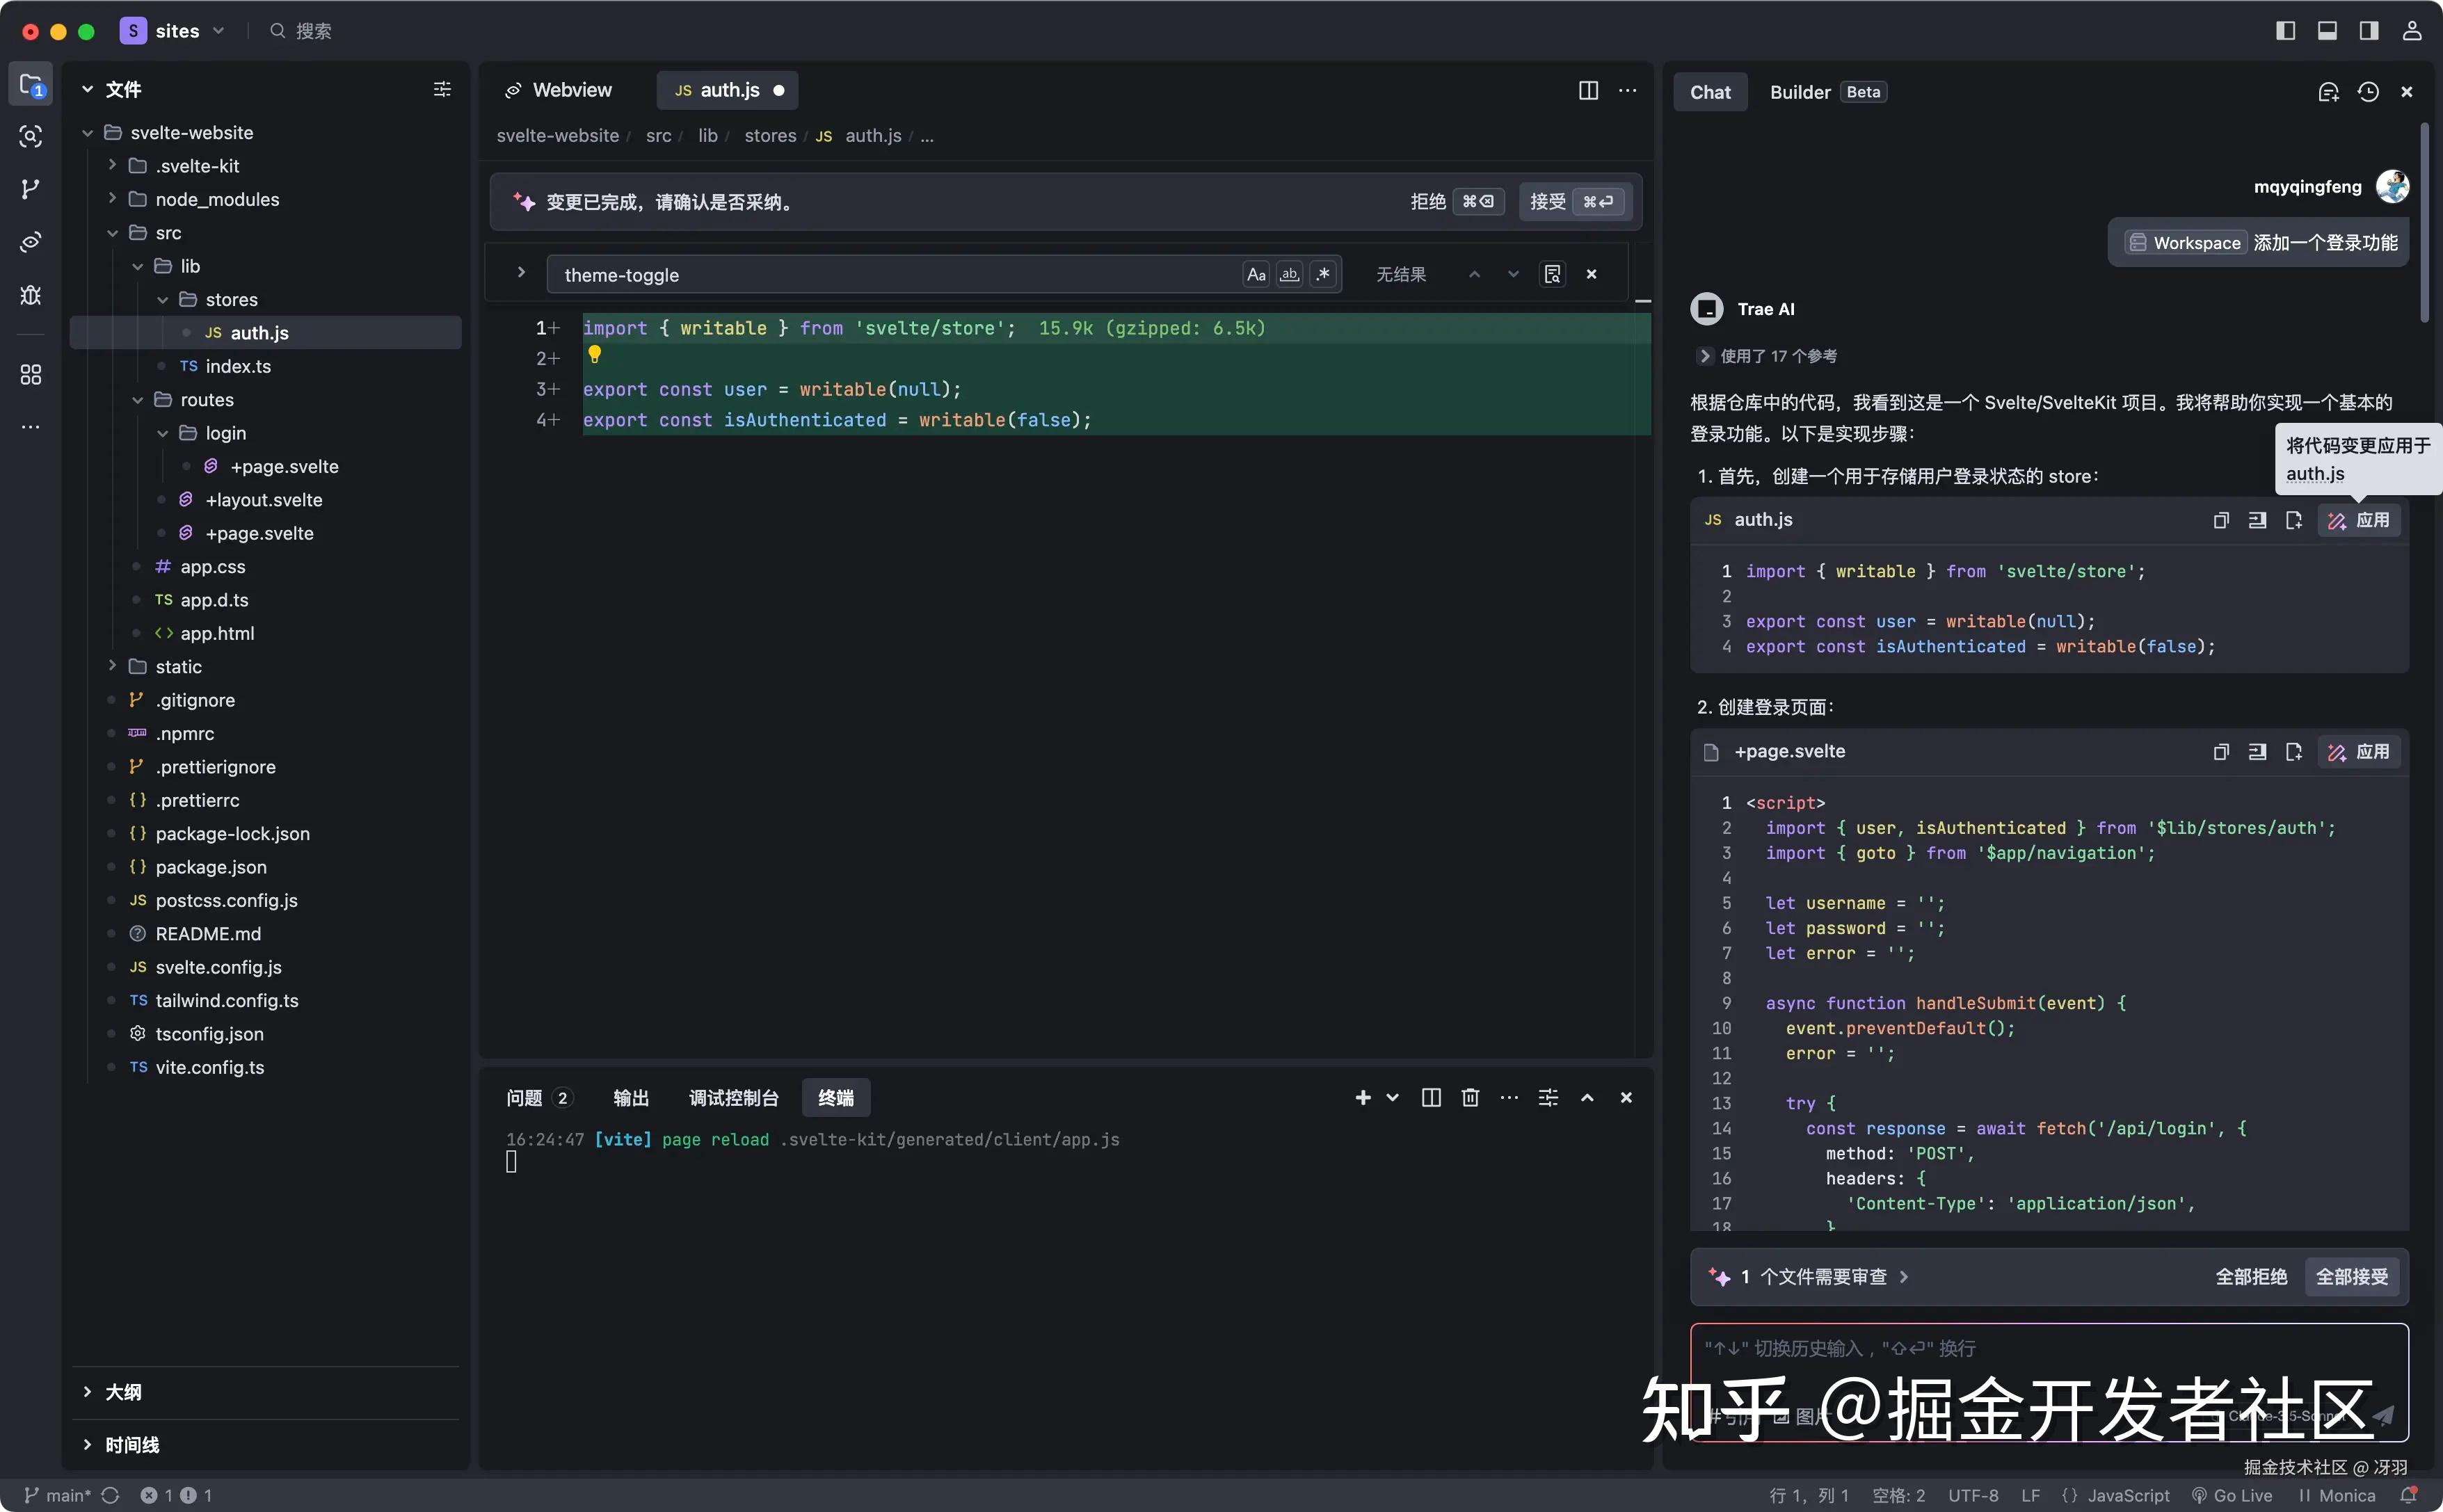Open chat history icon in Trae AI panel
Viewport: 2443px width, 1512px height.
(x=2368, y=91)
